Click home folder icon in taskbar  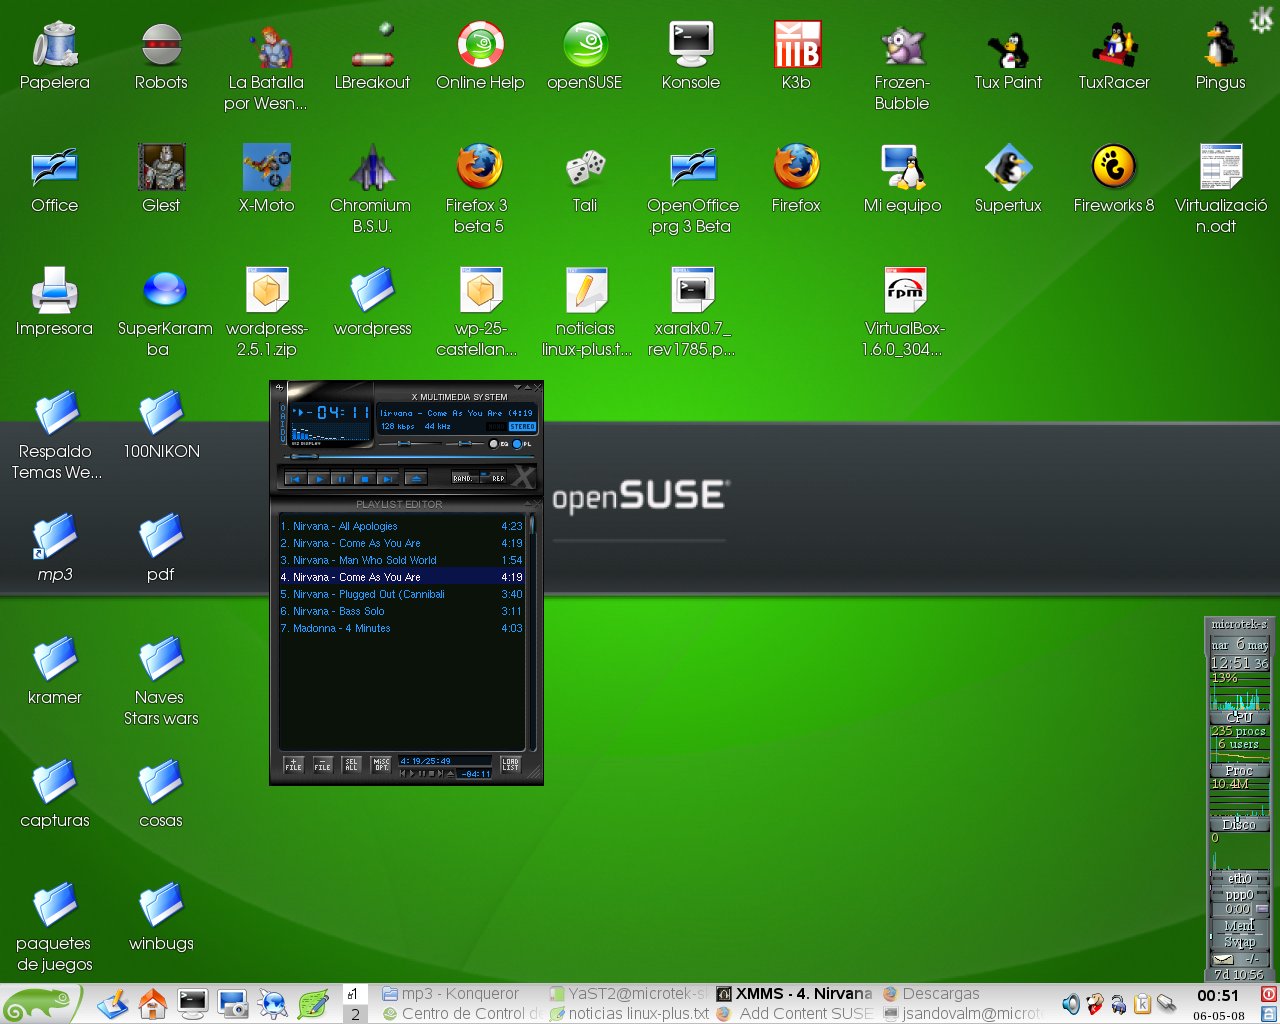click(x=152, y=1003)
